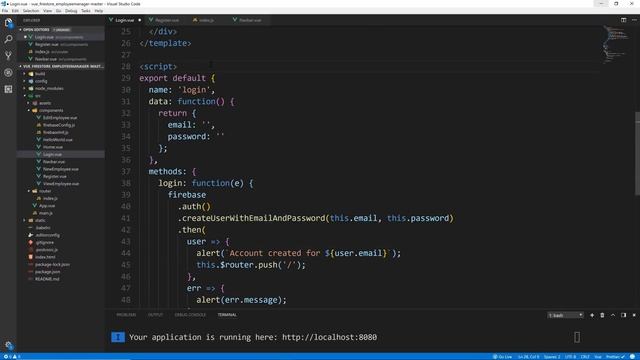This screenshot has height=360, width=640.
Task: Open the Search view icon
Action: tap(8, 39)
